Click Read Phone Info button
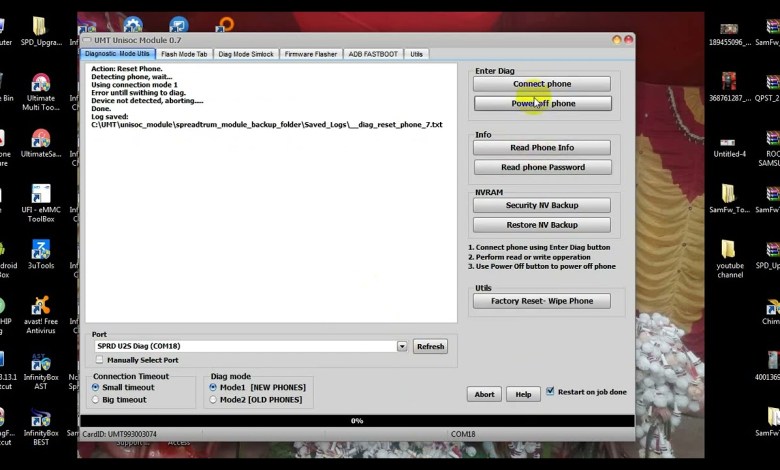The width and height of the screenshot is (780, 470). 542,148
